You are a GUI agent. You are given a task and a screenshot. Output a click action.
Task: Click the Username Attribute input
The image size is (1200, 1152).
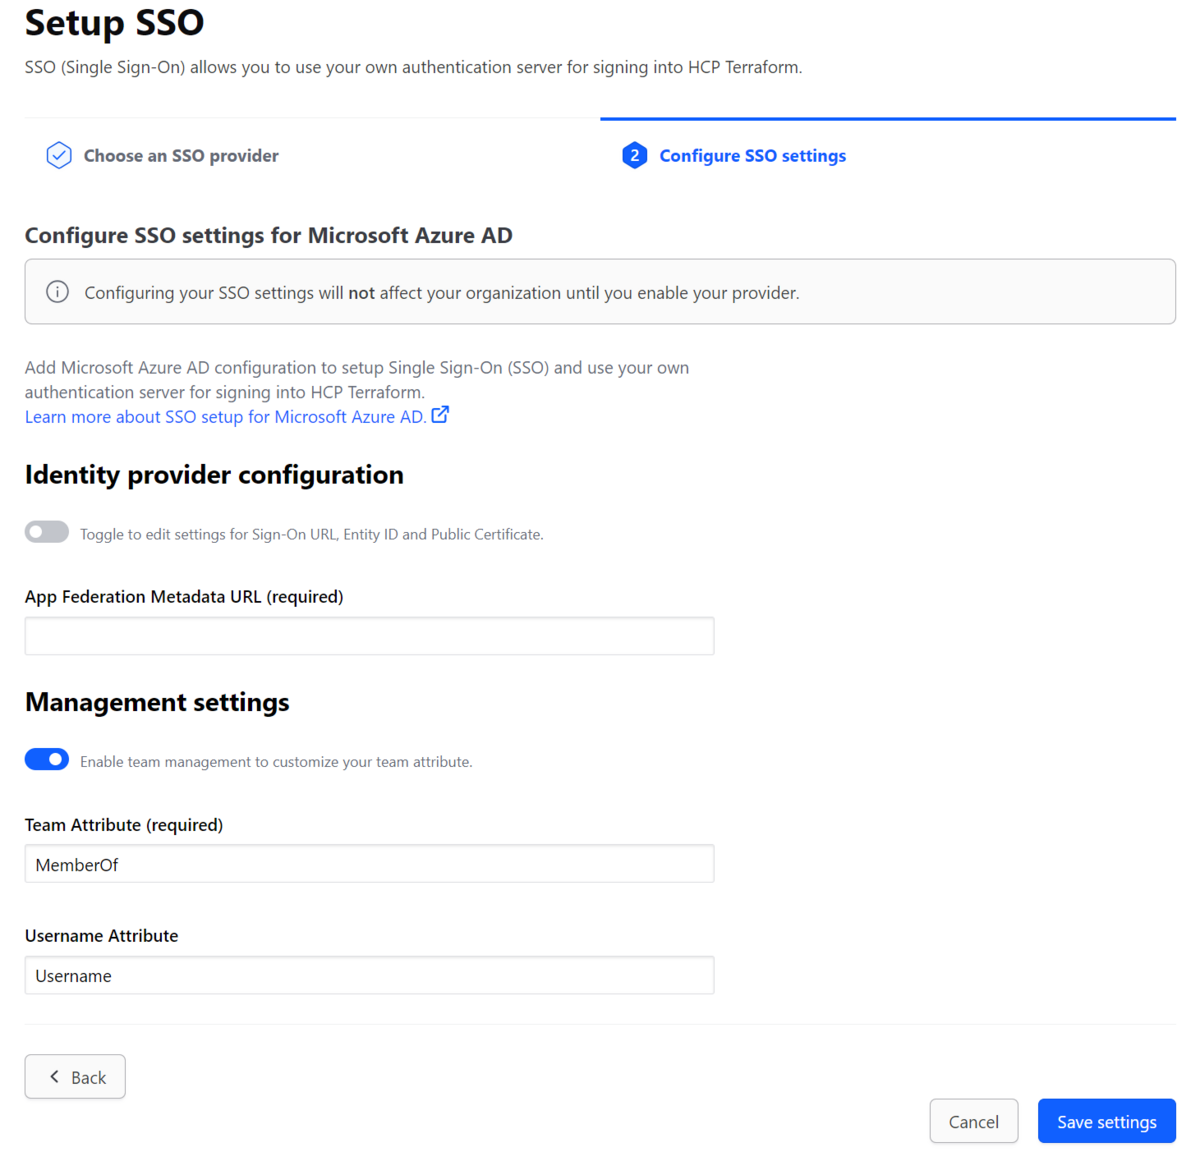(369, 975)
